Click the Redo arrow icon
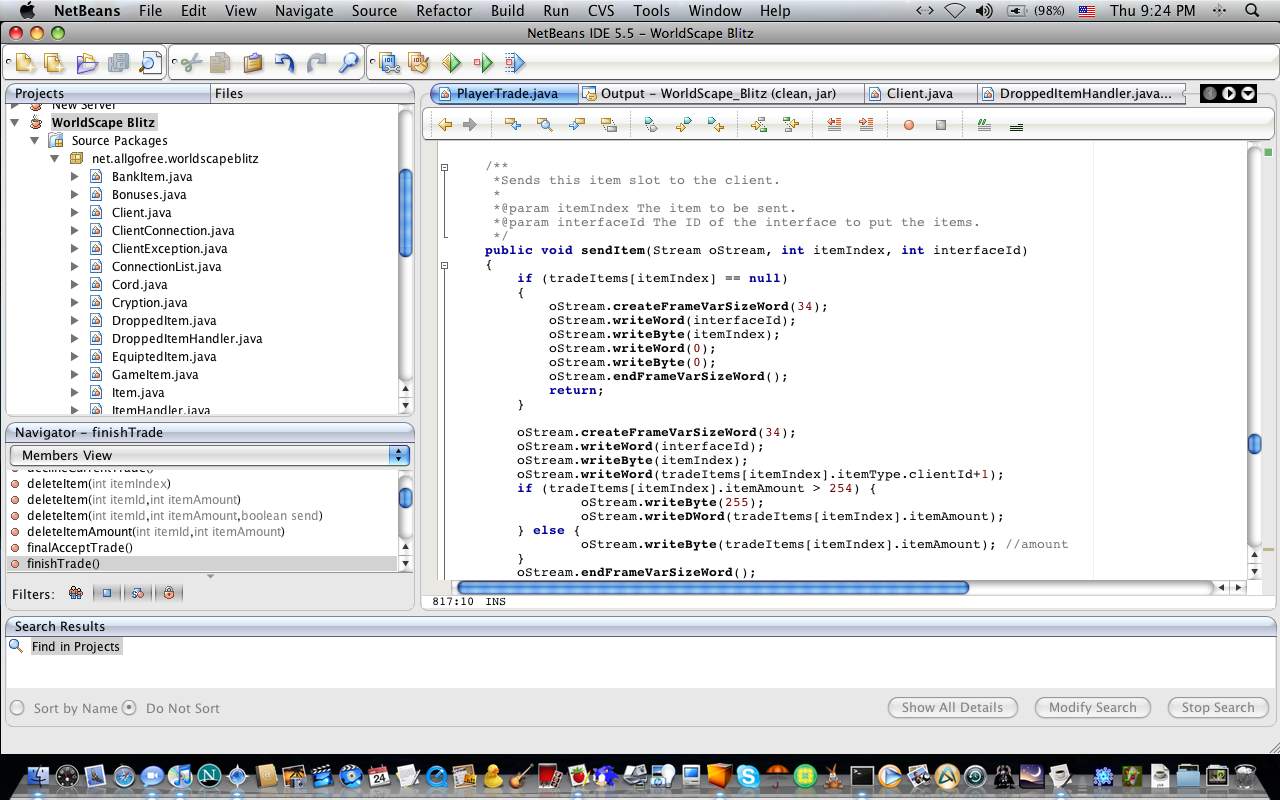Image resolution: width=1280 pixels, height=800 pixels. (x=317, y=63)
